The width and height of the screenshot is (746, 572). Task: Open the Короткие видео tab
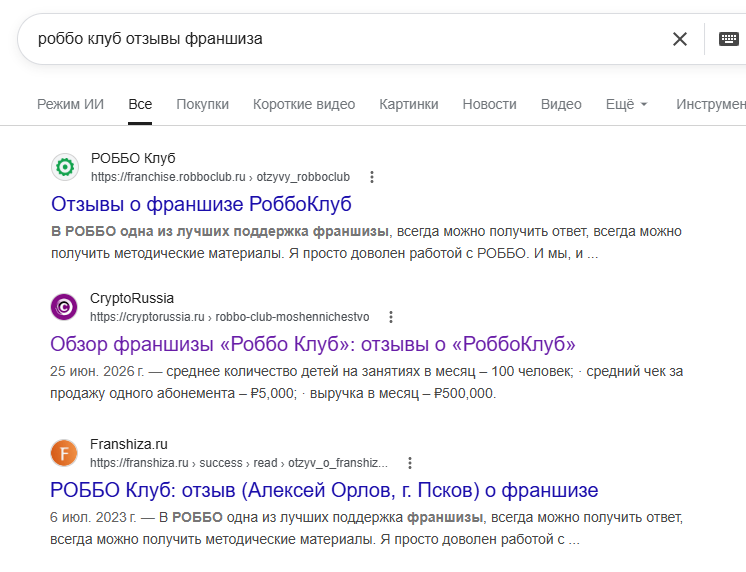304,104
